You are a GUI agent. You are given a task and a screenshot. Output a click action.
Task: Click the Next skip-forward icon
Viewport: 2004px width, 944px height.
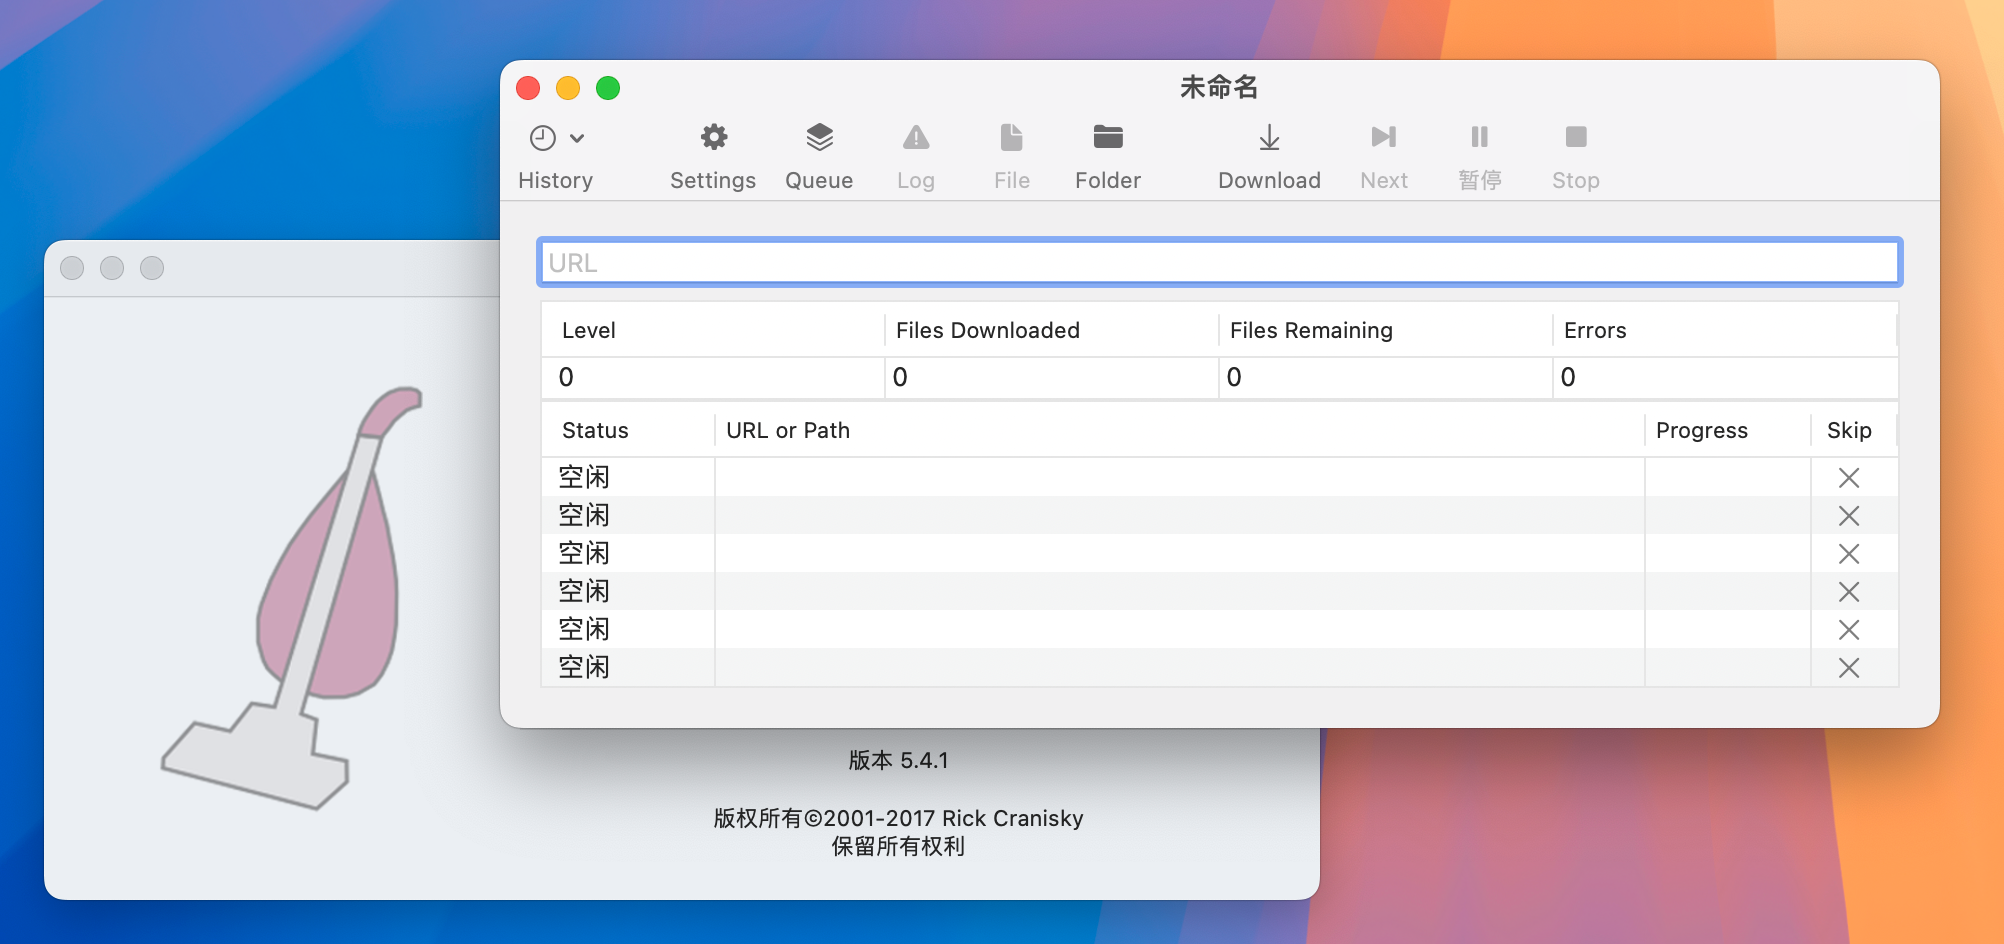click(x=1384, y=137)
